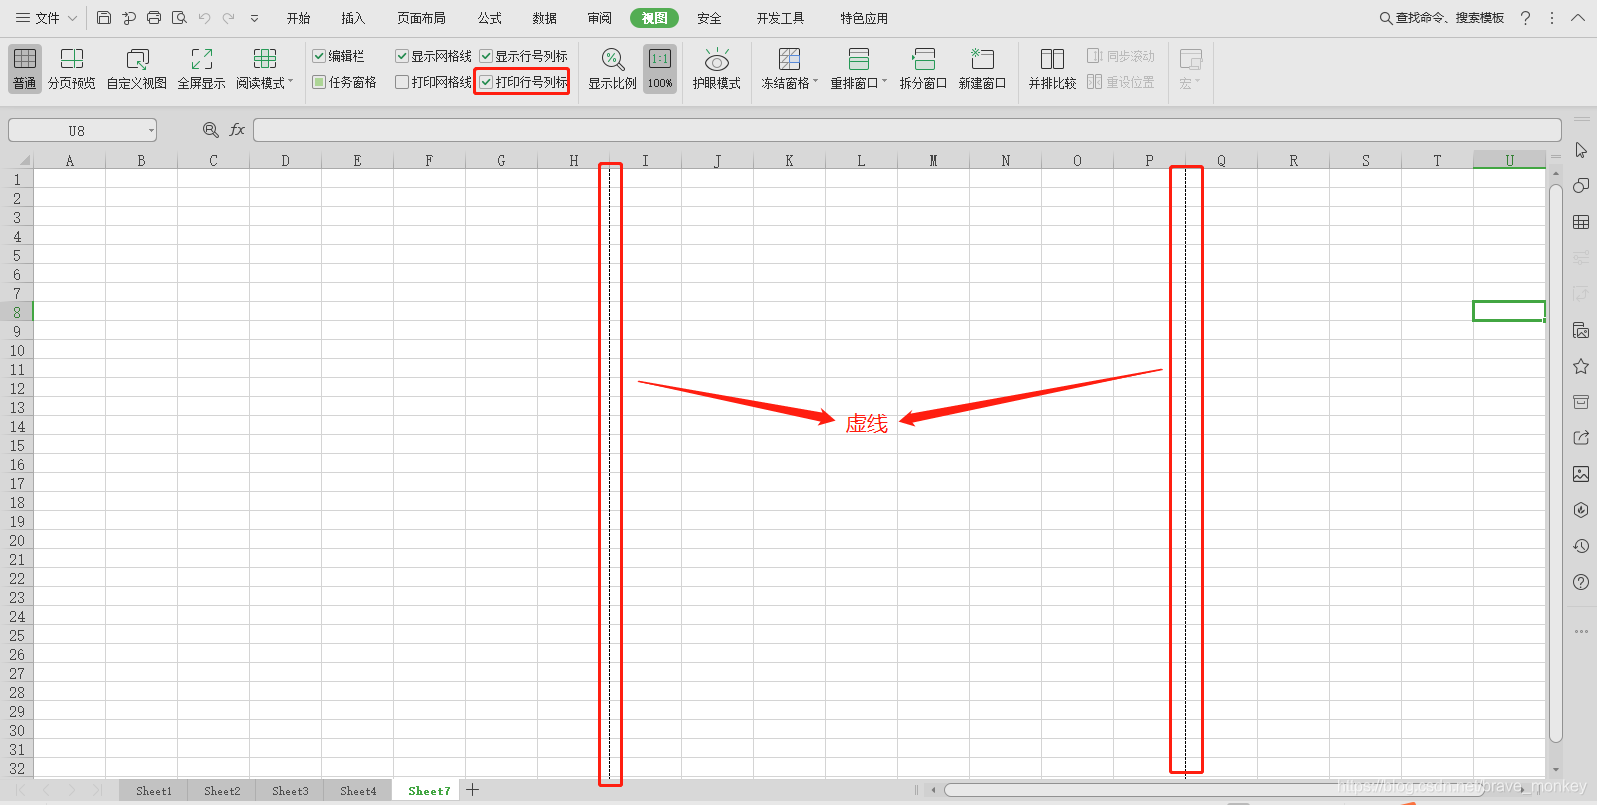Open the Name Box dropdown arrow

point(151,130)
